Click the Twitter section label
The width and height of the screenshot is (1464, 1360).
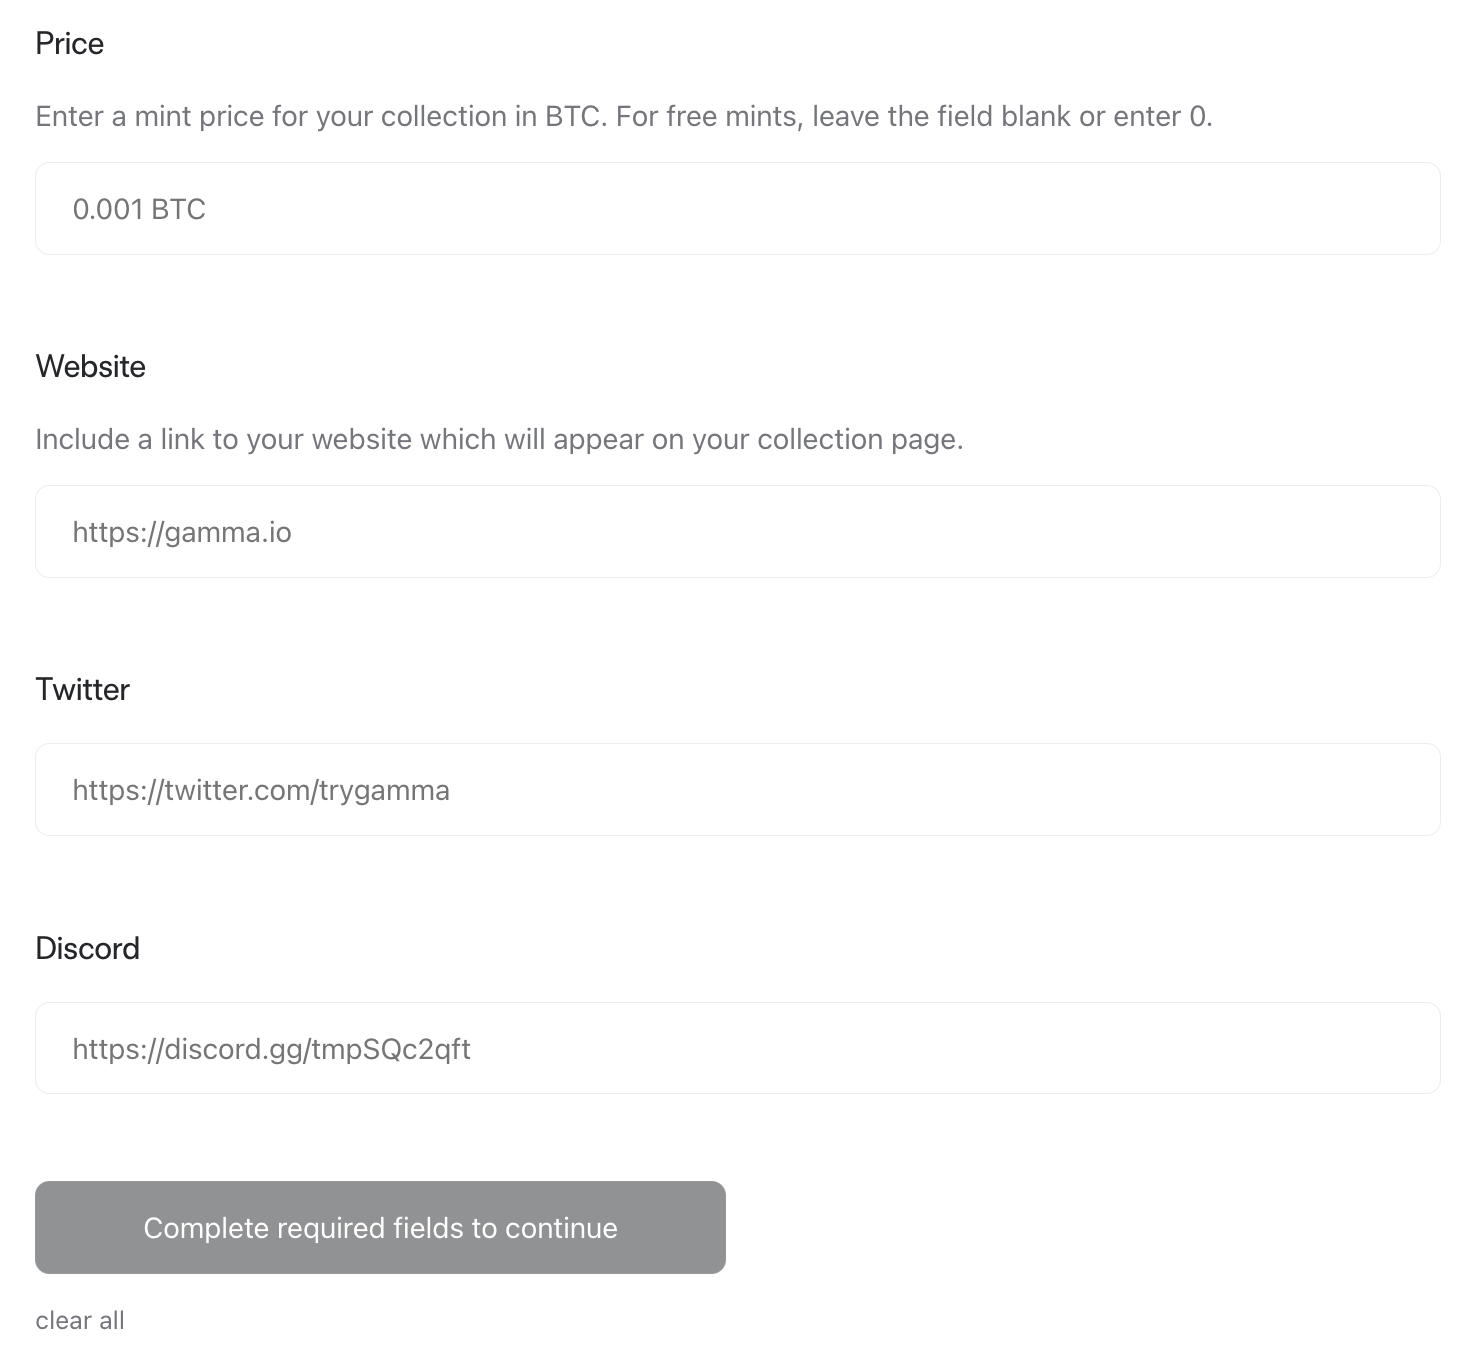click(x=82, y=689)
